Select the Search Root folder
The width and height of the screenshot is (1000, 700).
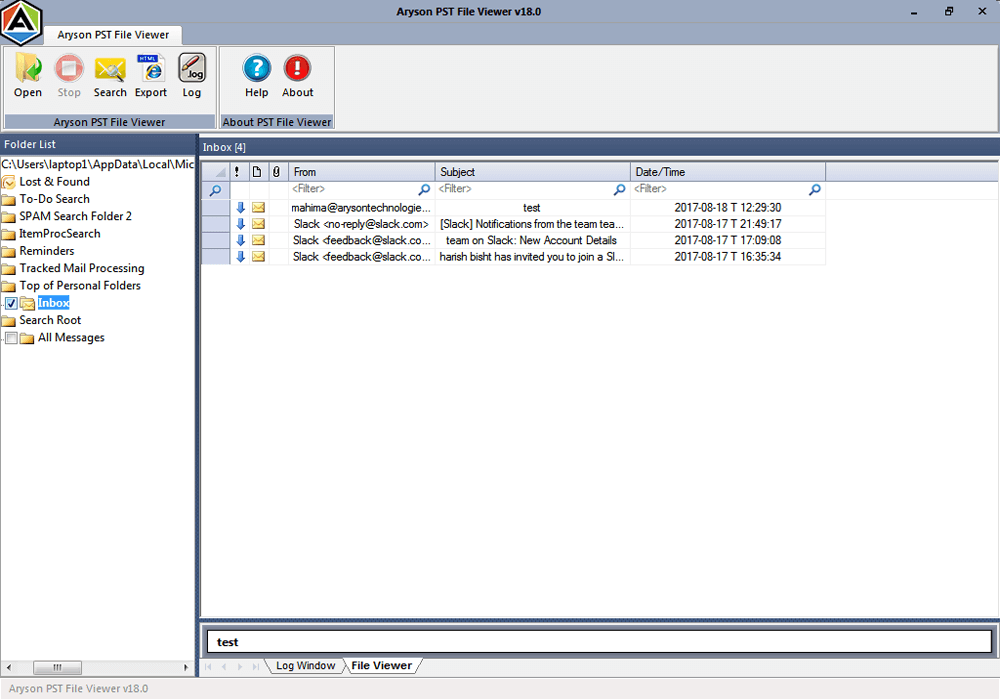point(50,320)
